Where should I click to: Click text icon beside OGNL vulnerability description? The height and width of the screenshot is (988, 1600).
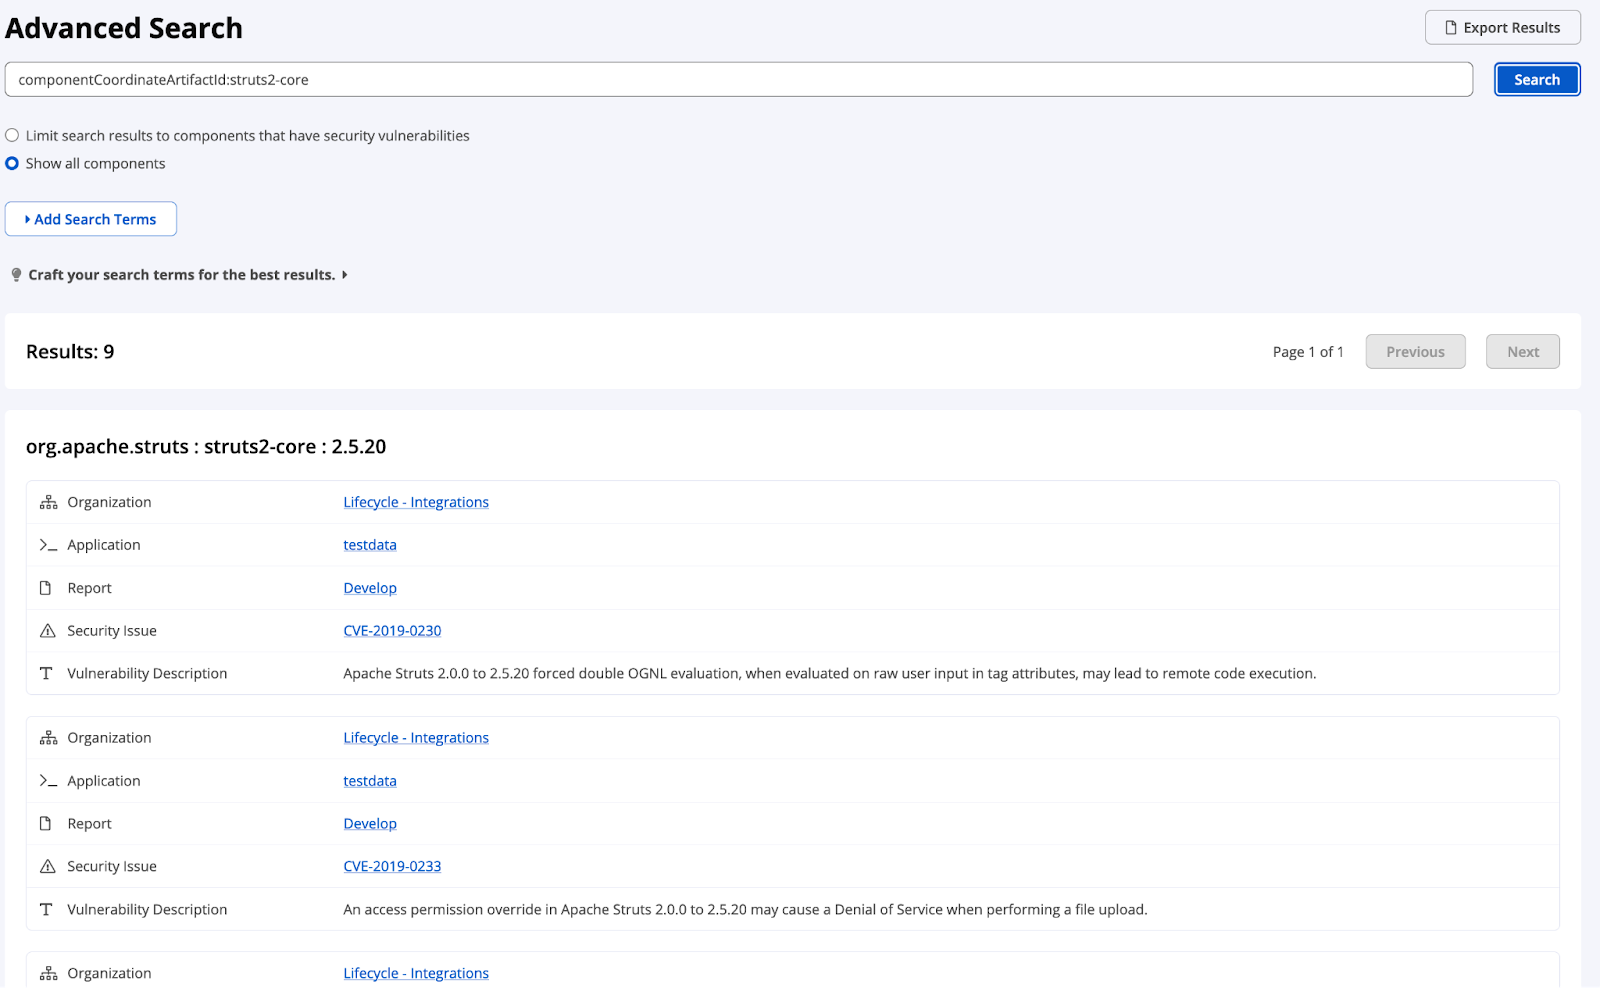[46, 674]
